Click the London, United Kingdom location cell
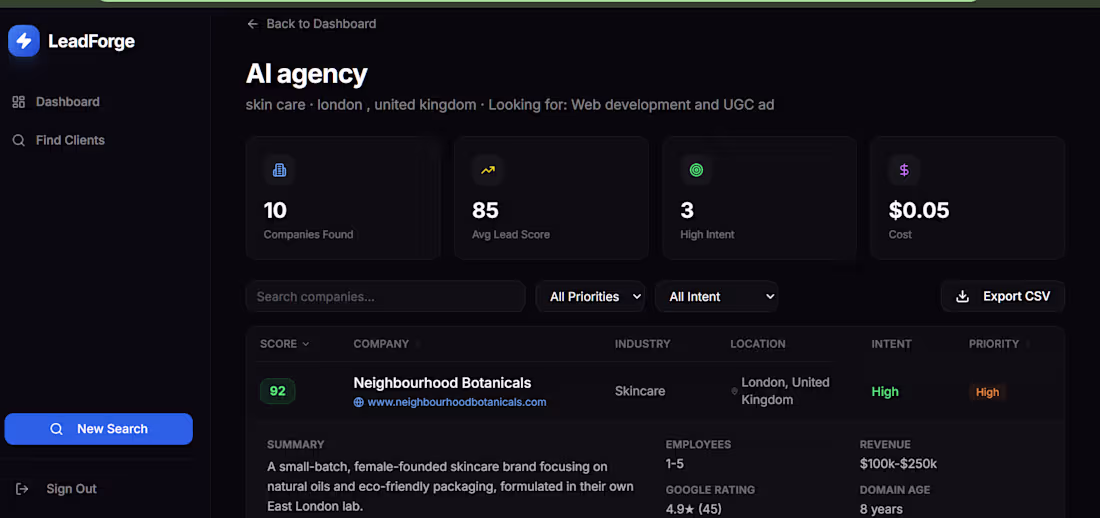The height and width of the screenshot is (518, 1100). click(x=785, y=391)
